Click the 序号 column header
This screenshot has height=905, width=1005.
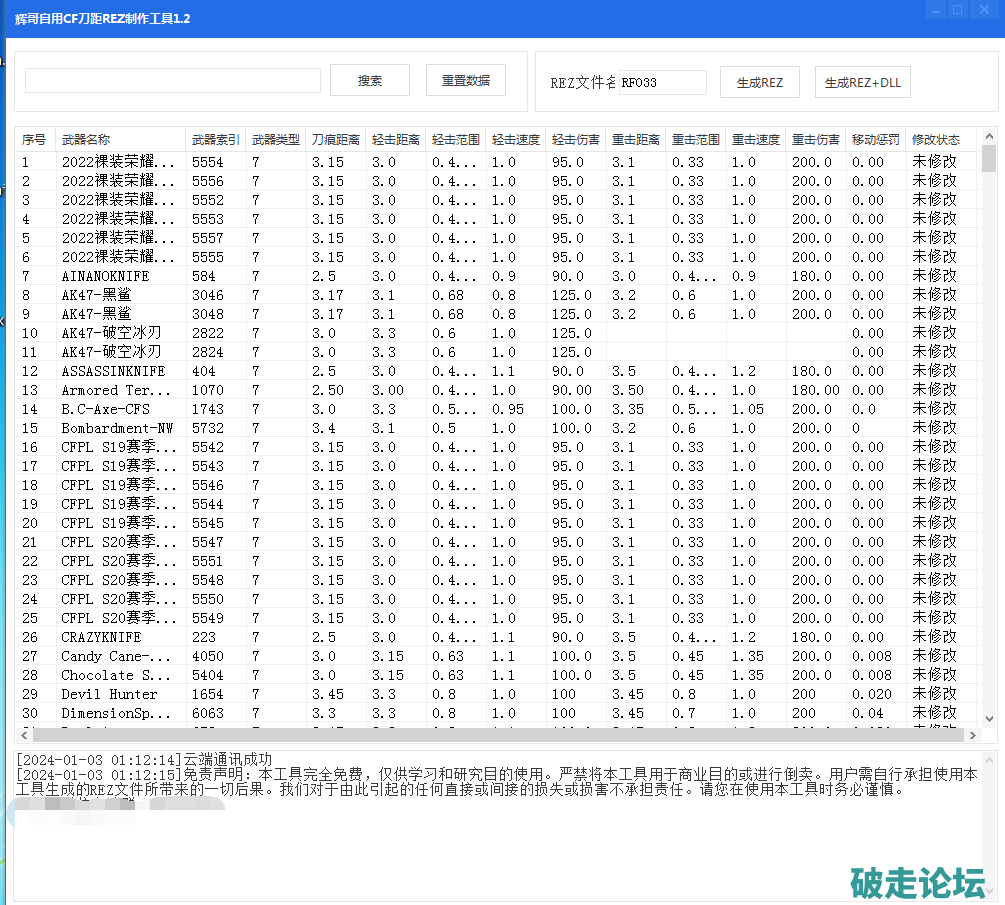point(34,140)
